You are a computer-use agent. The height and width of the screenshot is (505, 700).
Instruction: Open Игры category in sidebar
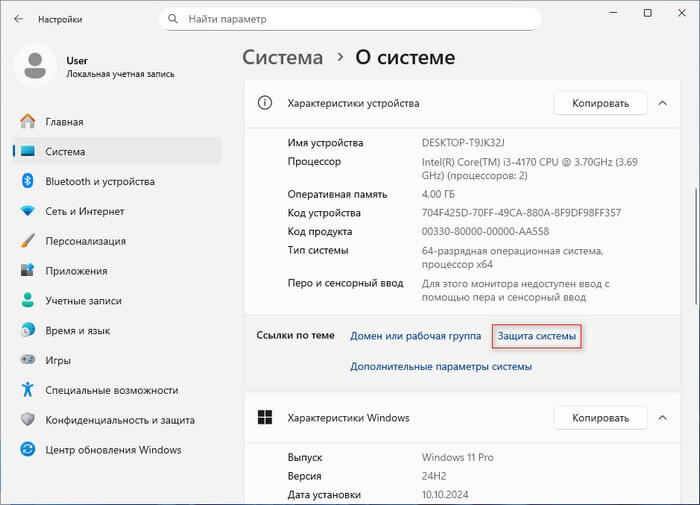point(59,360)
